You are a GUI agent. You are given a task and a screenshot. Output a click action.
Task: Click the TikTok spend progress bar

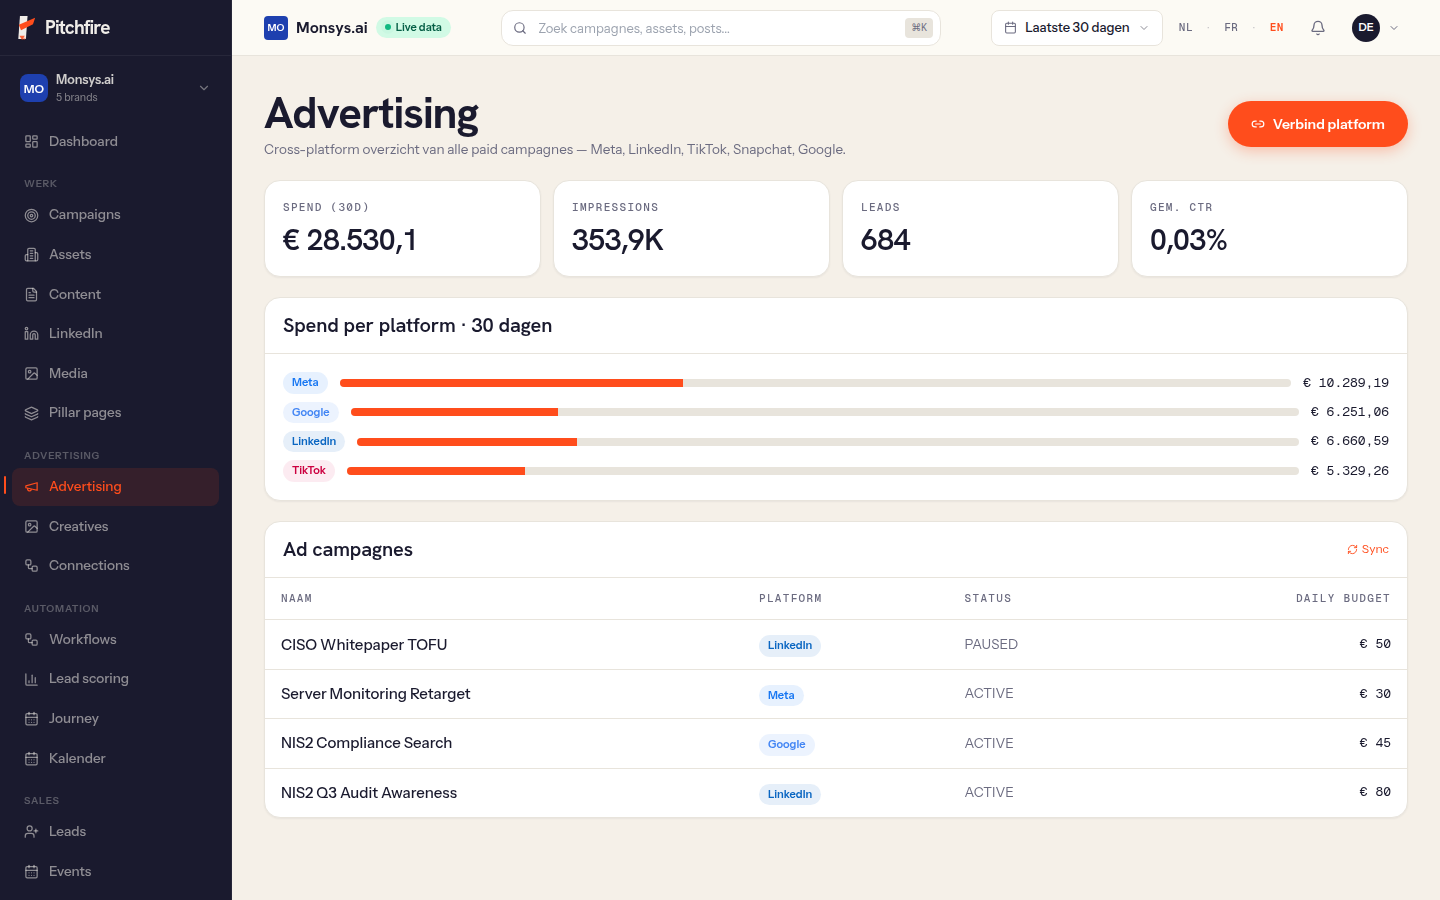[x=823, y=471]
